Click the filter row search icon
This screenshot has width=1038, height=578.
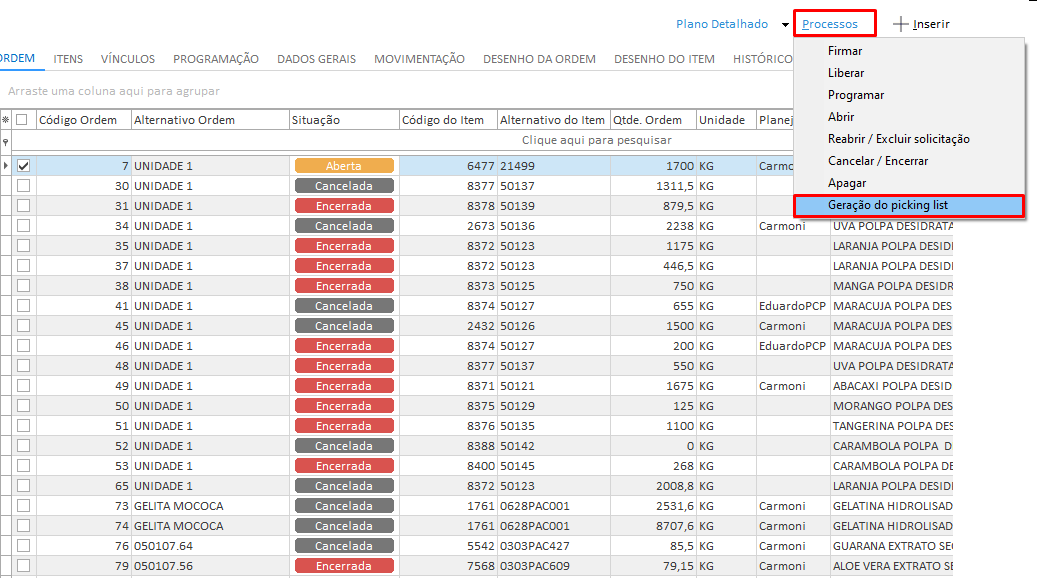[x=6, y=141]
